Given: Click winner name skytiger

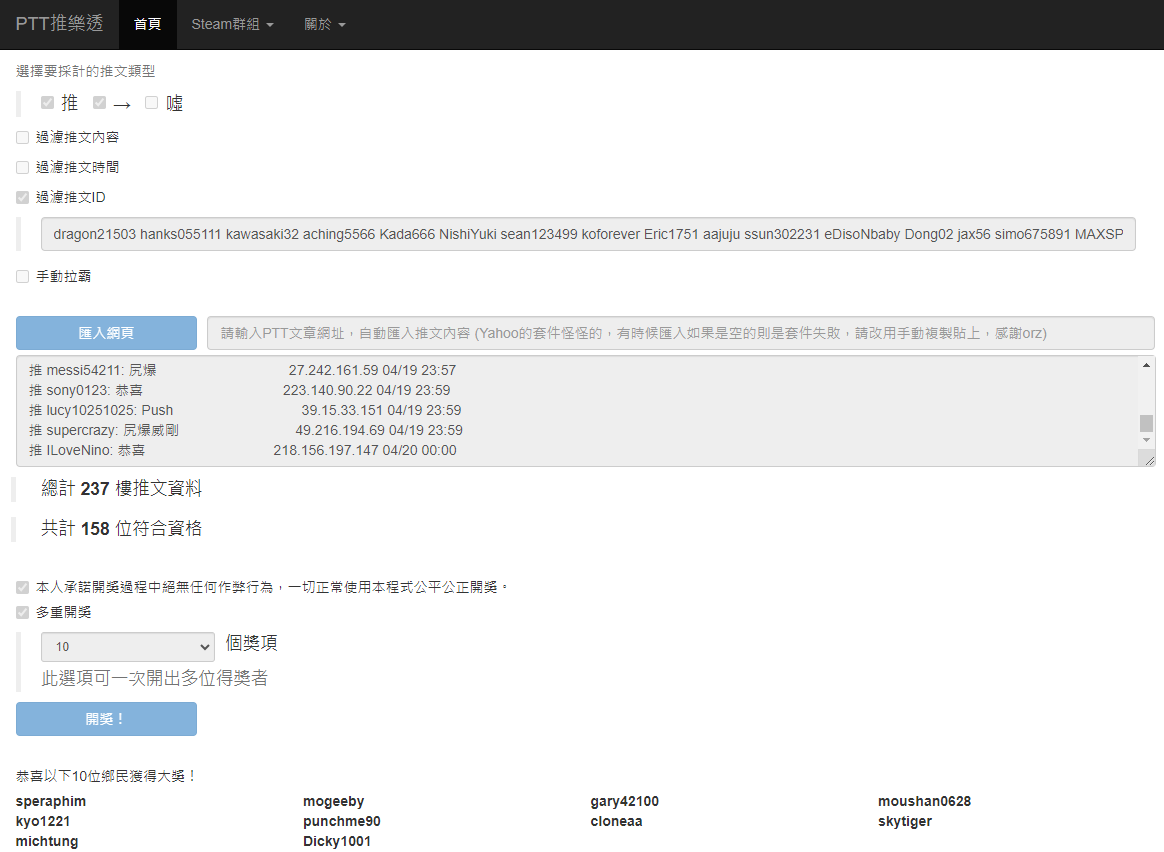Looking at the screenshot, I should click(x=904, y=821).
